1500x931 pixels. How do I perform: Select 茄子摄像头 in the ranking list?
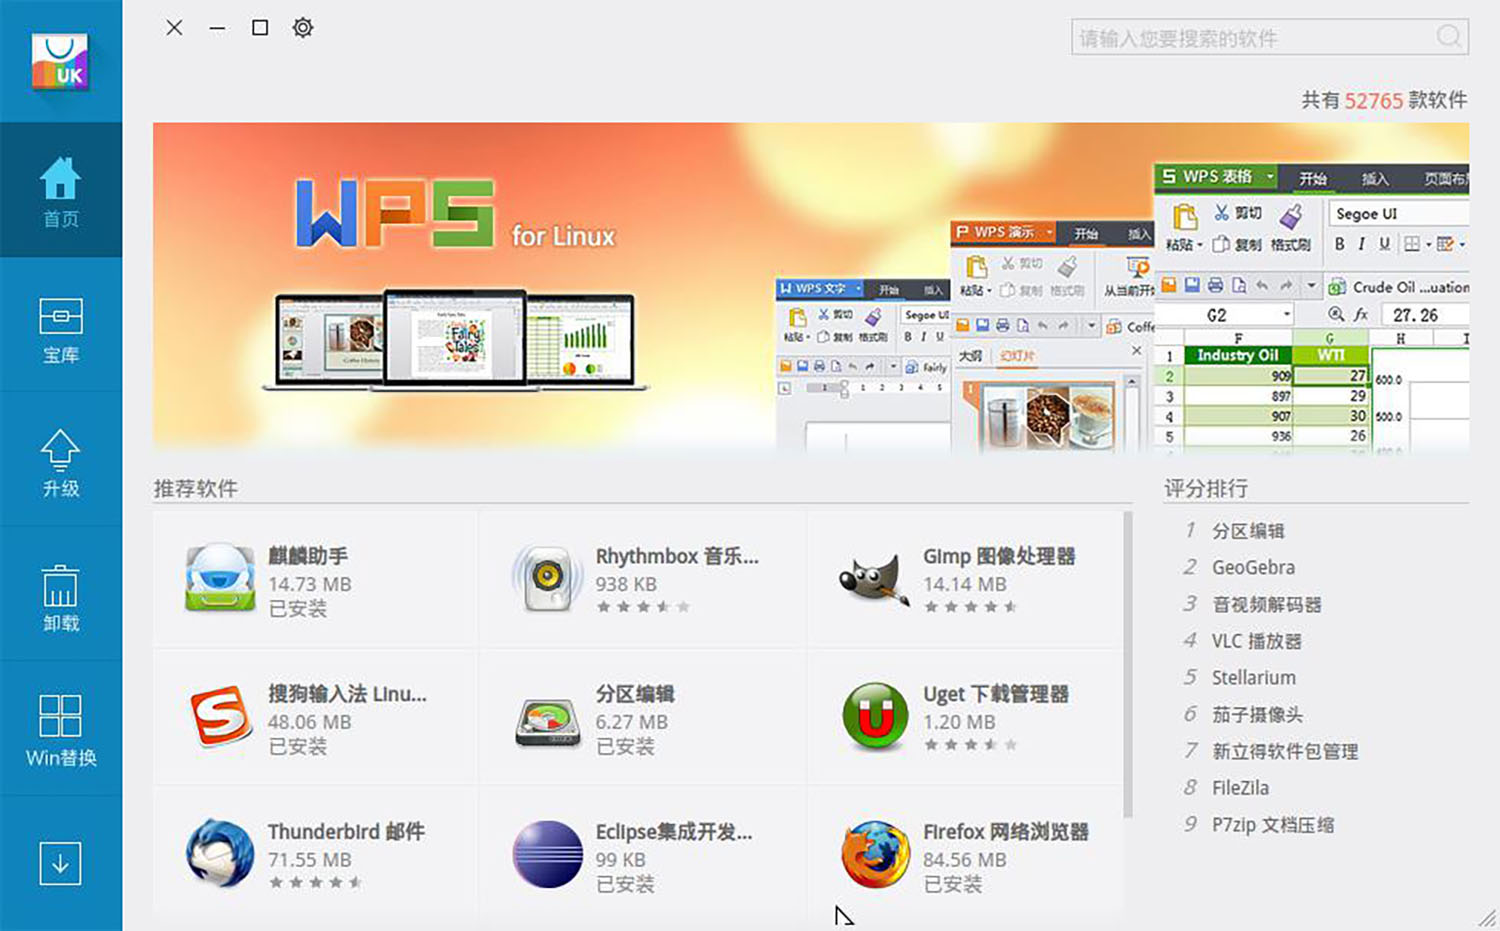(x=1258, y=714)
